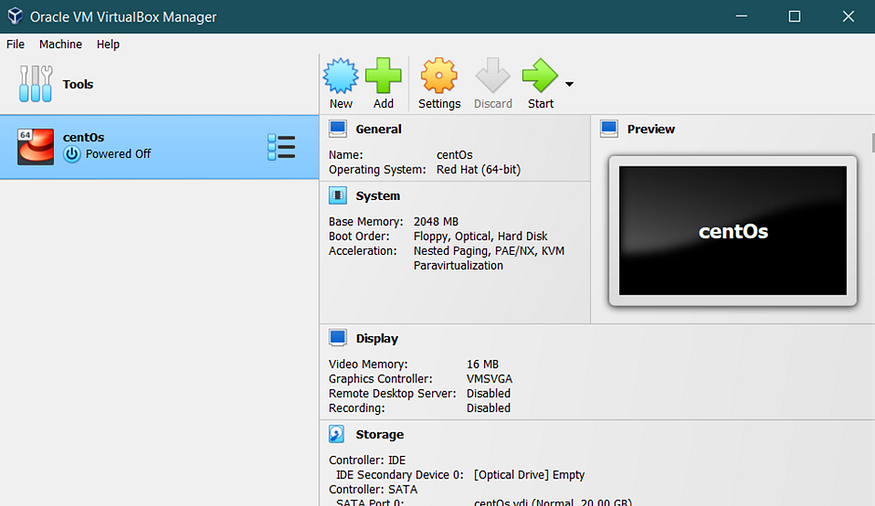Select the centOs machine name in the list

83,137
